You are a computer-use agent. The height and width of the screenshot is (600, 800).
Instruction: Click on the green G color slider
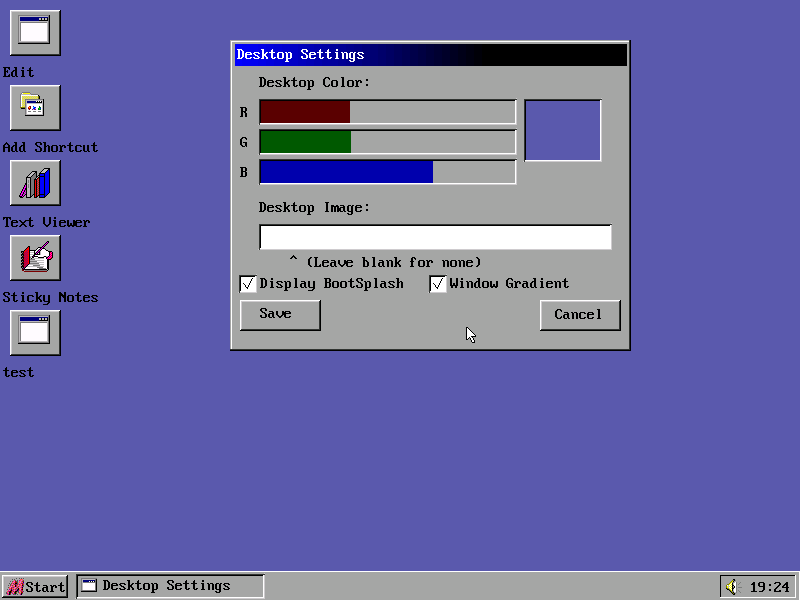pos(387,142)
